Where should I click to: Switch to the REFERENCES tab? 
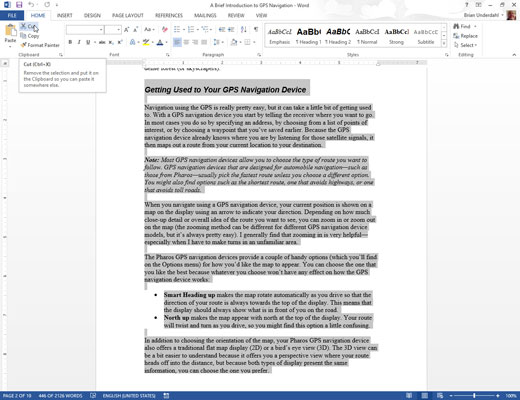(x=169, y=15)
